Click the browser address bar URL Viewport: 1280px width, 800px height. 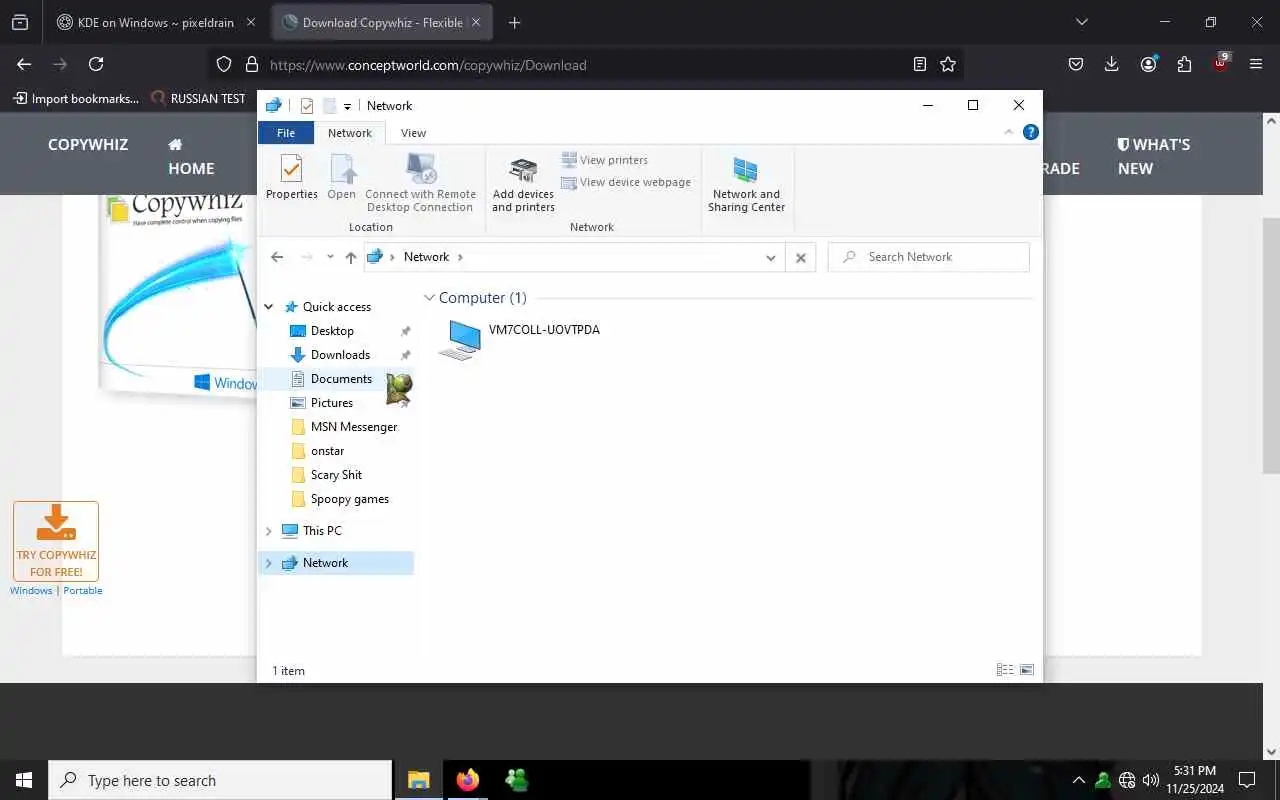coord(428,65)
